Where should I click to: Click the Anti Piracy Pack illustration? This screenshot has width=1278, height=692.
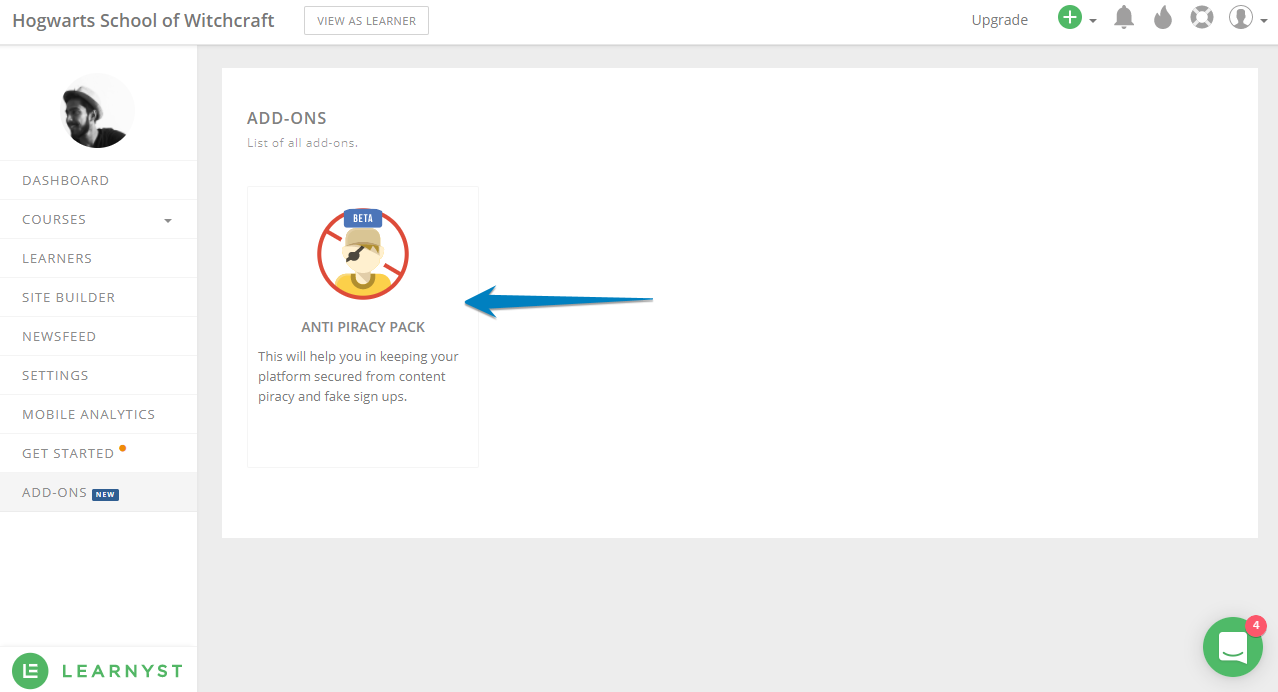(x=363, y=254)
